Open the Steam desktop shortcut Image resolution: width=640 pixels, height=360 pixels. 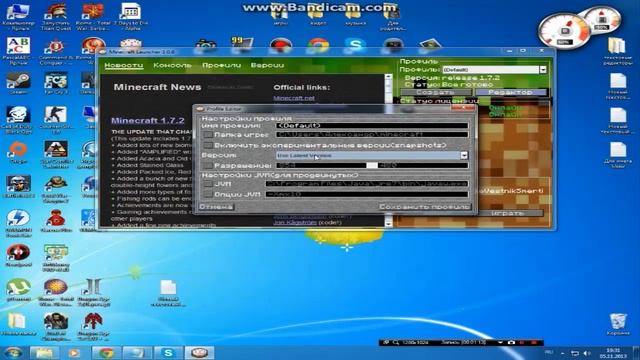click(18, 83)
